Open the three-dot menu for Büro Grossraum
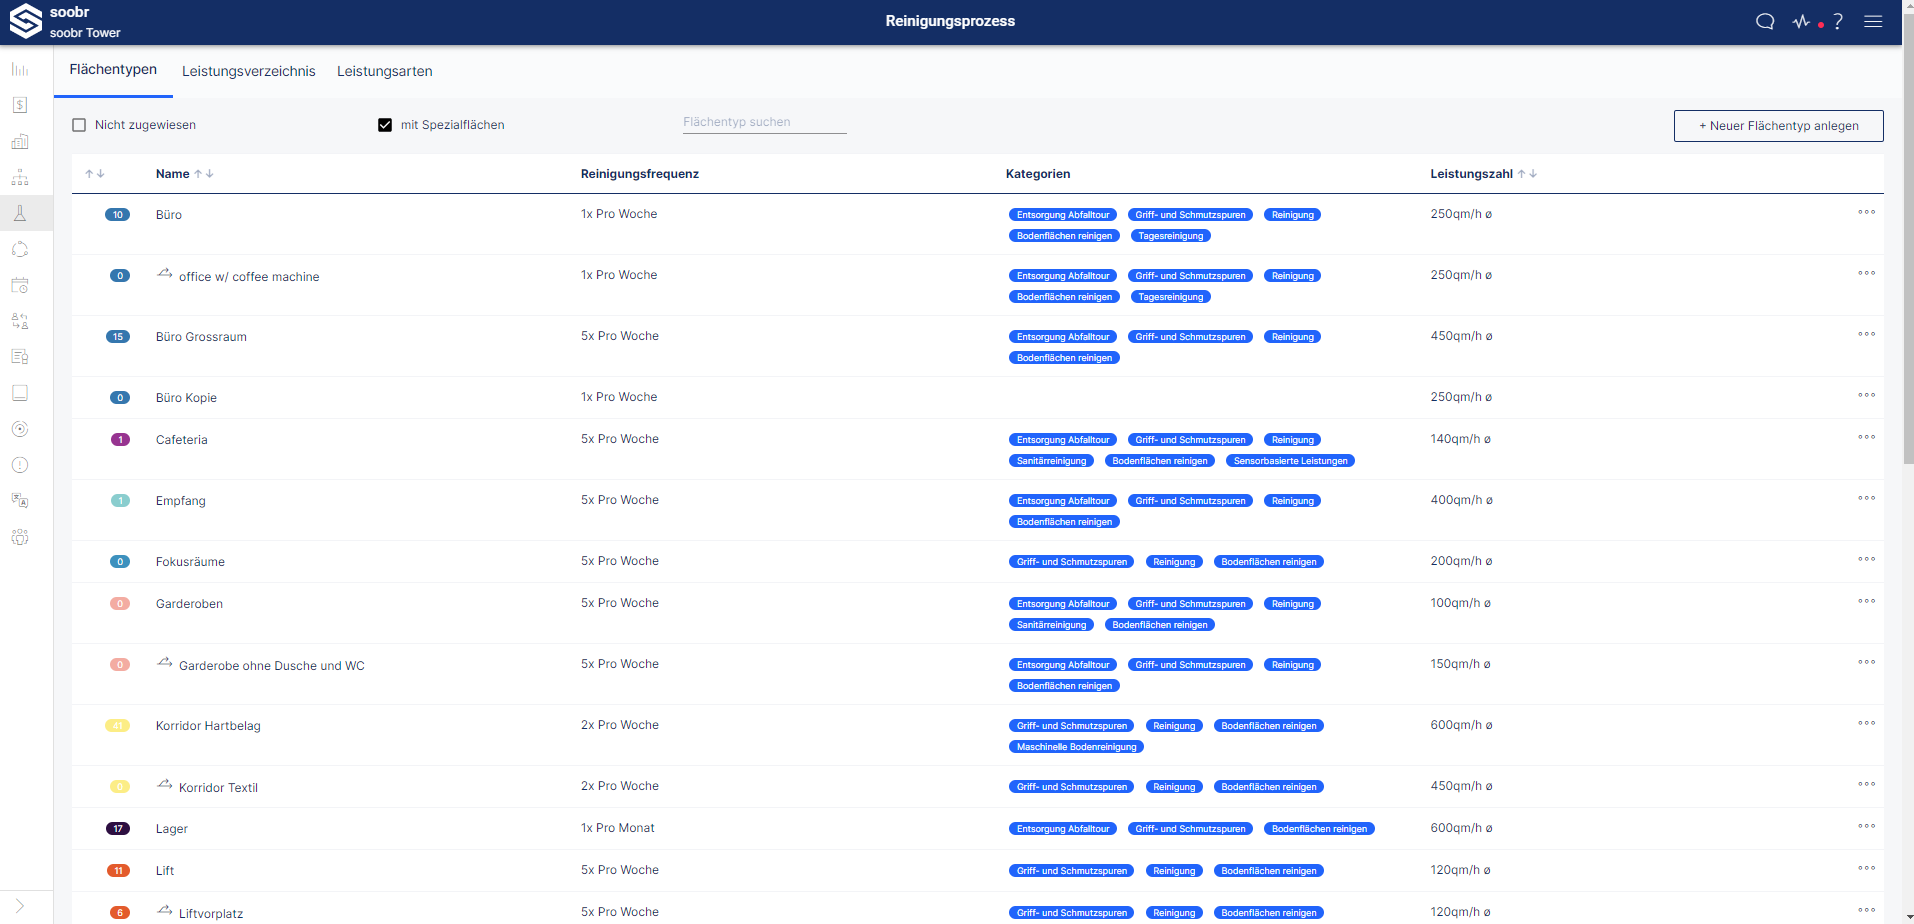1914x924 pixels. (x=1866, y=334)
